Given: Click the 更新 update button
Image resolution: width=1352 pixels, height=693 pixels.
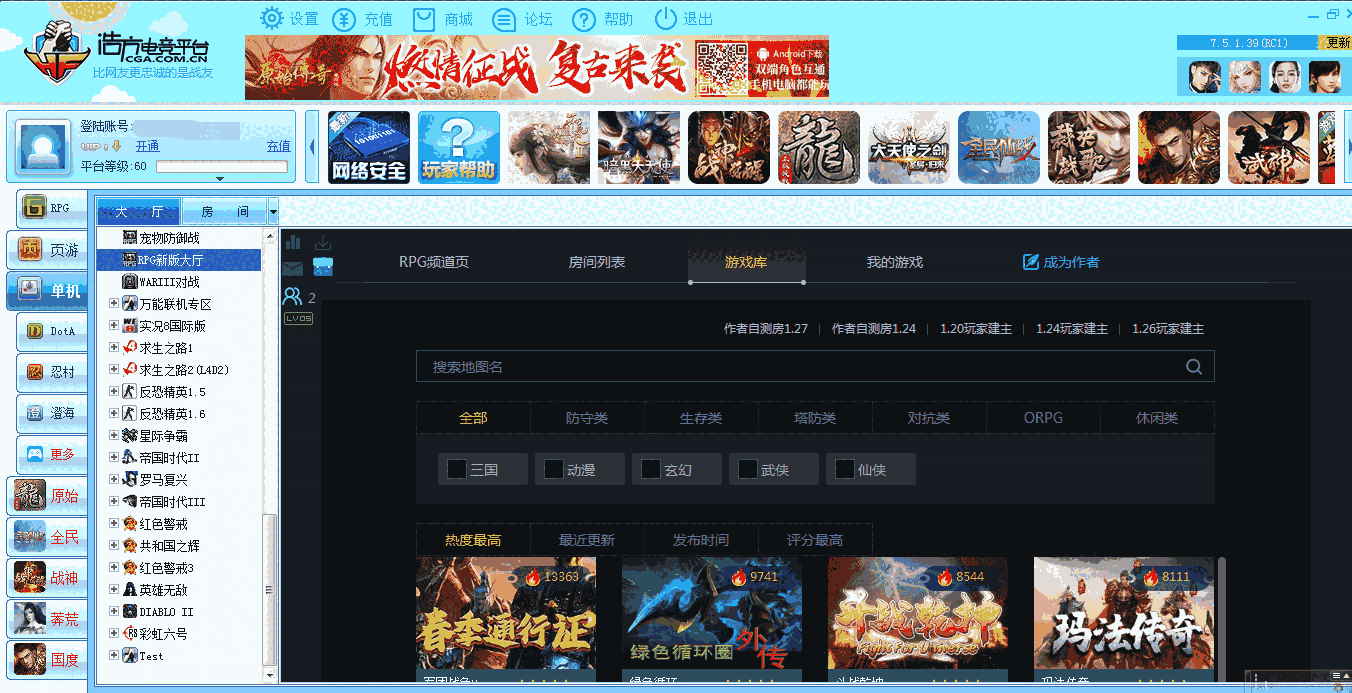Looking at the screenshot, I should point(1338,43).
